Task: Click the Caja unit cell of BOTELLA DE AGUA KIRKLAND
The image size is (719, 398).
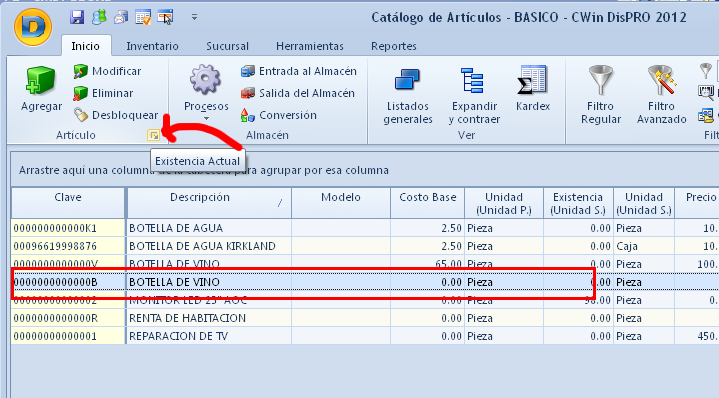Action: (644, 246)
